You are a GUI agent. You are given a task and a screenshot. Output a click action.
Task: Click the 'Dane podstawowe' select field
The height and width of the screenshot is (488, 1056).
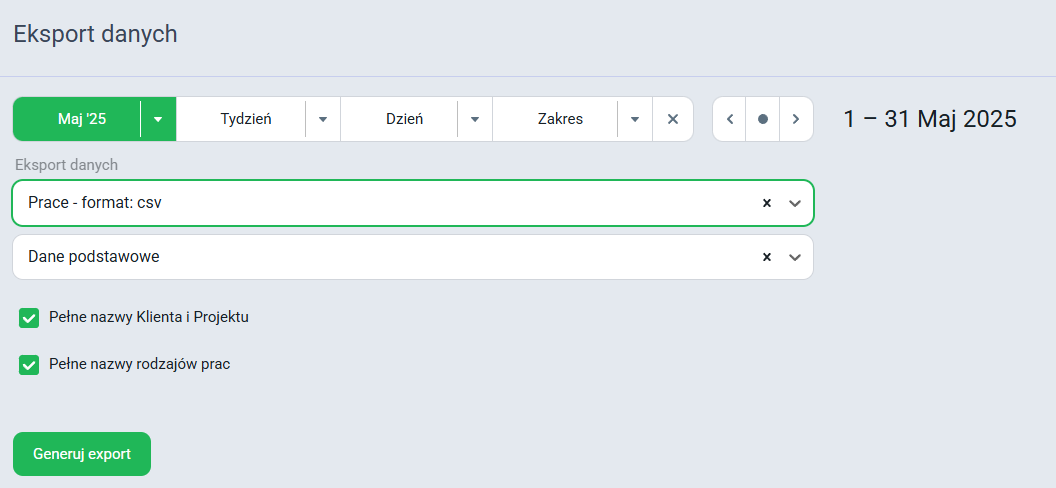pyautogui.click(x=413, y=257)
